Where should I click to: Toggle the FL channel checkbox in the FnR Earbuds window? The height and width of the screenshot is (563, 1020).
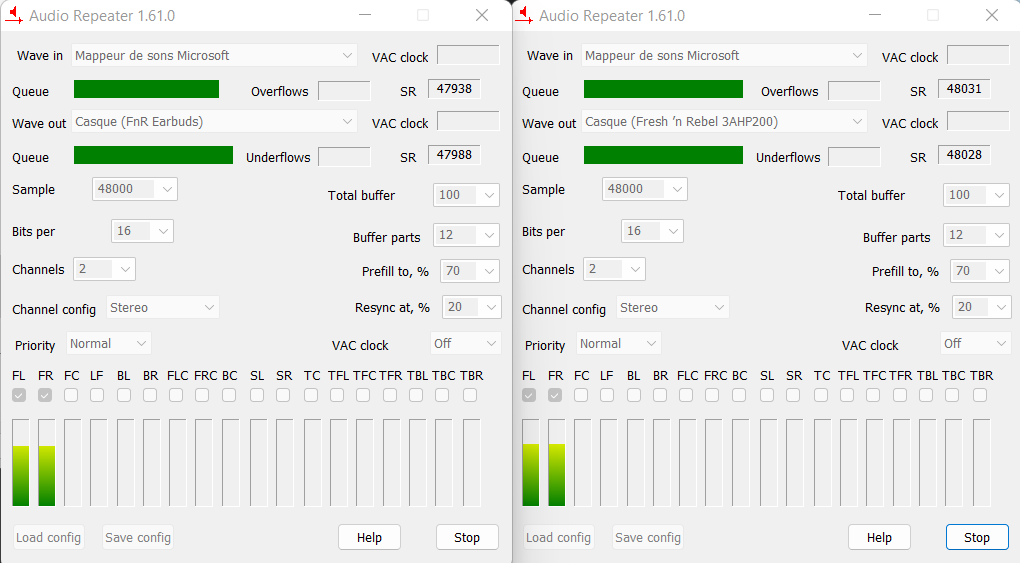pyautogui.click(x=19, y=395)
